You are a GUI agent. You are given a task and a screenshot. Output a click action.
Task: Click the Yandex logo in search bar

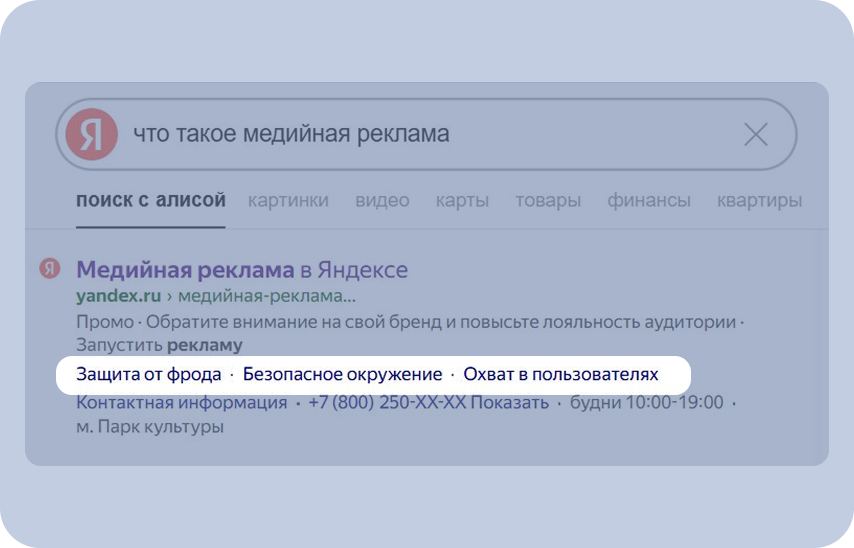(92, 134)
